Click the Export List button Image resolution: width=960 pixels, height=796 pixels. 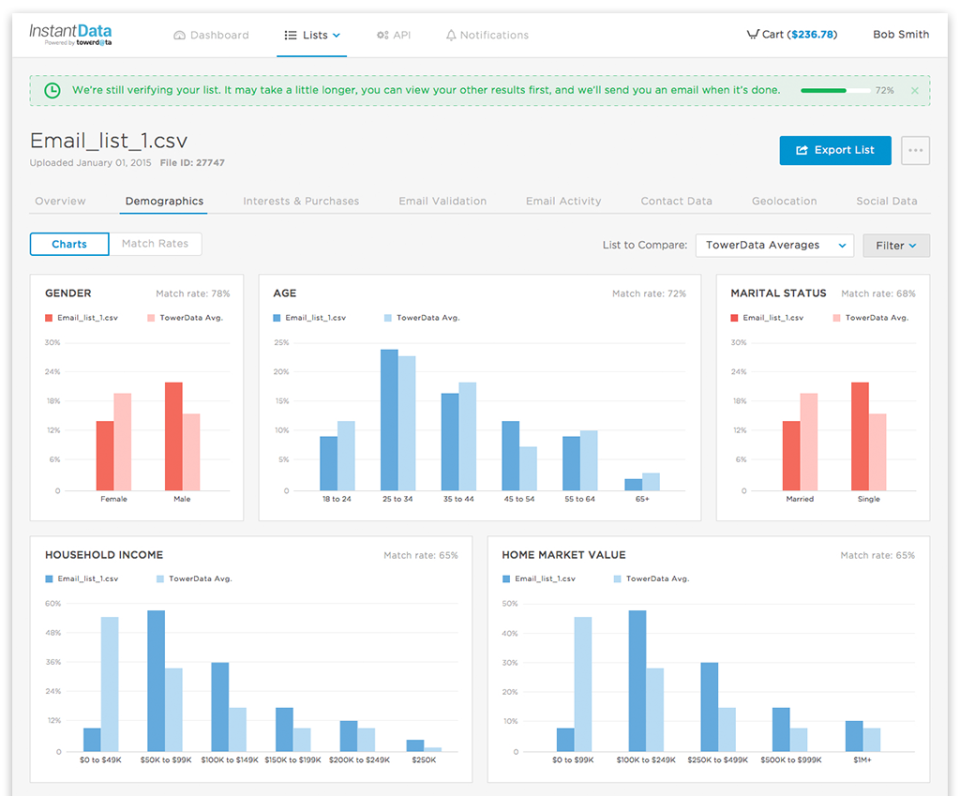click(835, 151)
